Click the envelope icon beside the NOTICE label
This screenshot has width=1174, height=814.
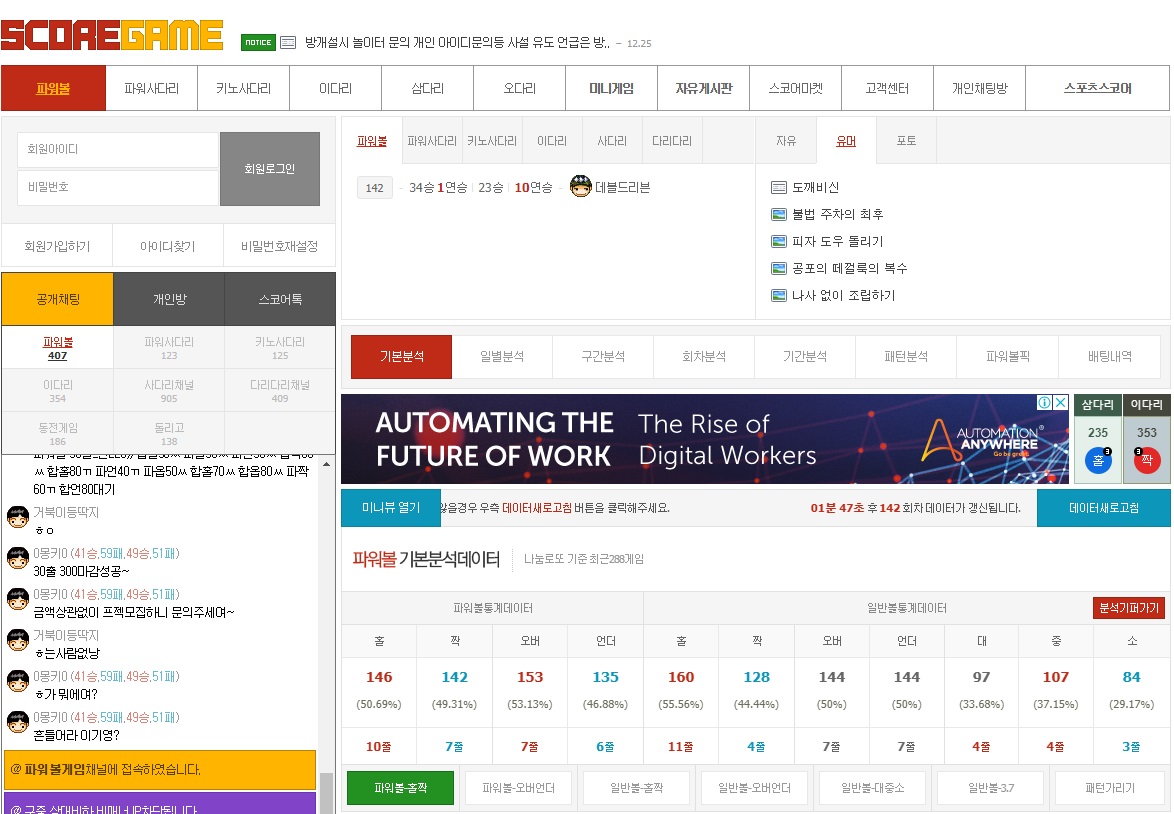click(288, 42)
